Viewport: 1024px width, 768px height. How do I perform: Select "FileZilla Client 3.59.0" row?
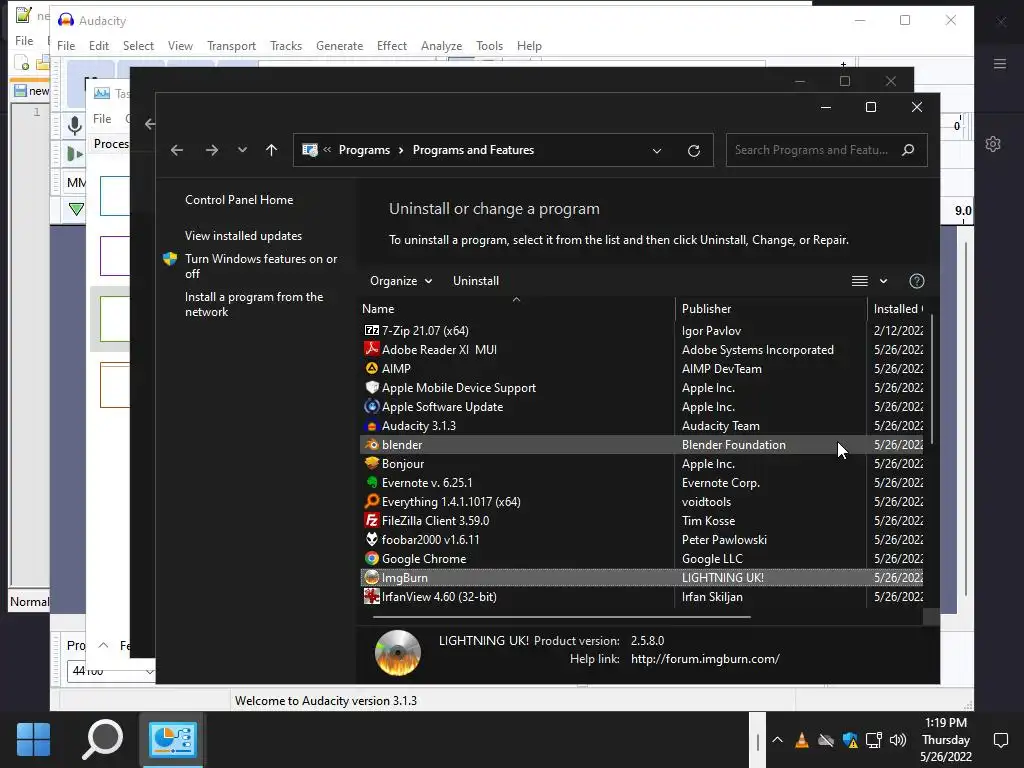tap(641, 520)
